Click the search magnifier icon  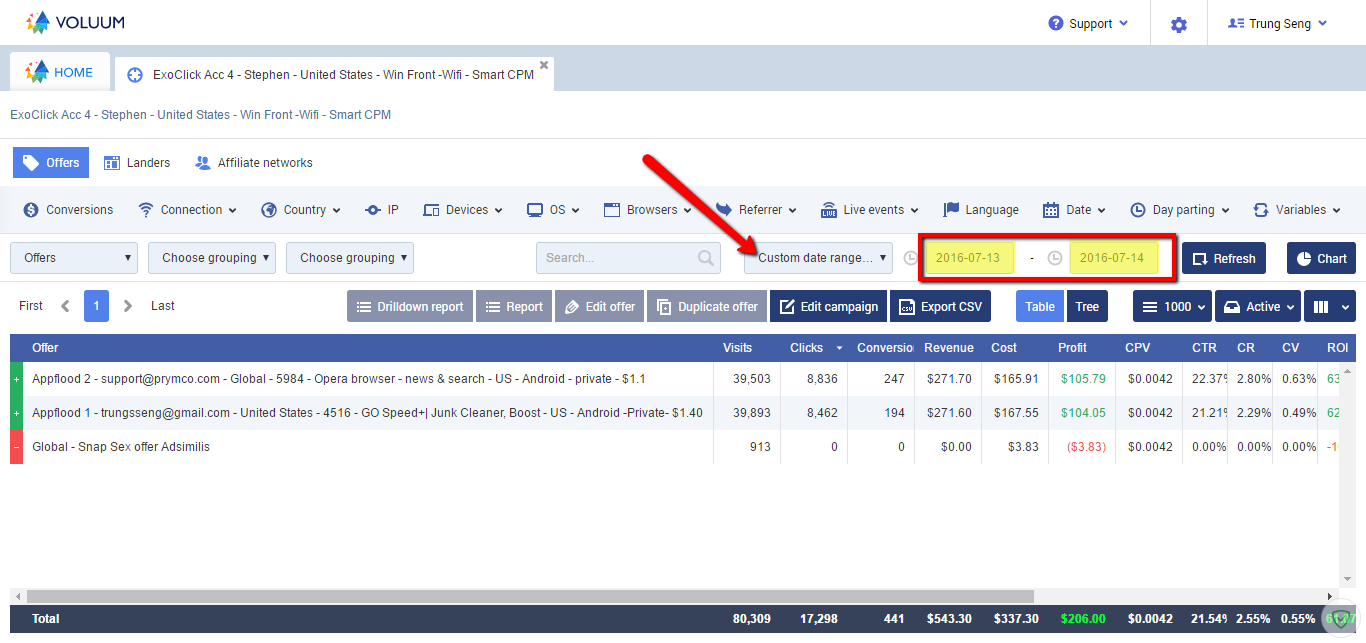[x=707, y=258]
